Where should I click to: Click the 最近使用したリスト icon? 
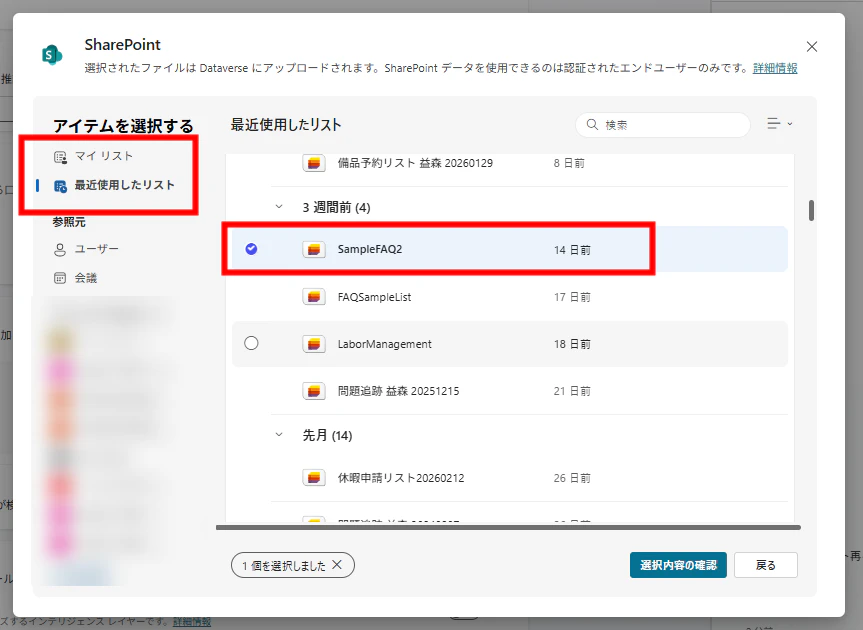pyautogui.click(x=60, y=186)
